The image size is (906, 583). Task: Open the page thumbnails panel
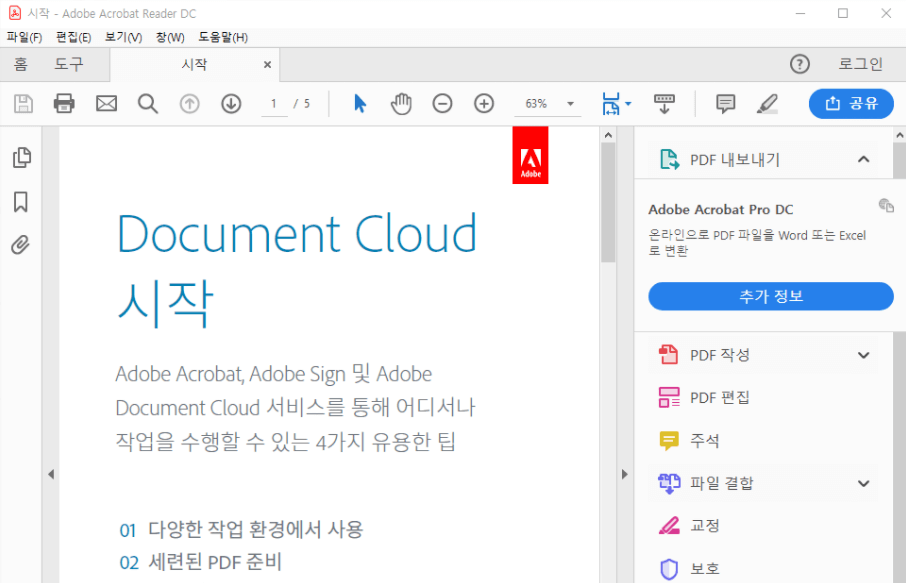click(21, 157)
